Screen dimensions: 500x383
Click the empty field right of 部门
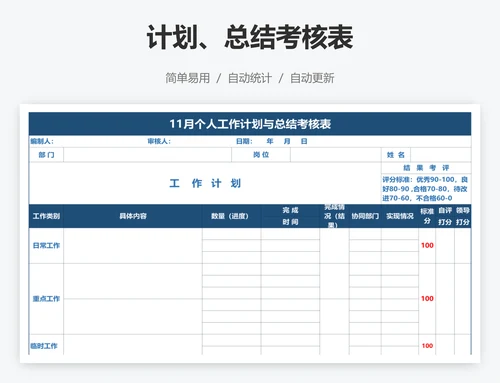pos(147,155)
